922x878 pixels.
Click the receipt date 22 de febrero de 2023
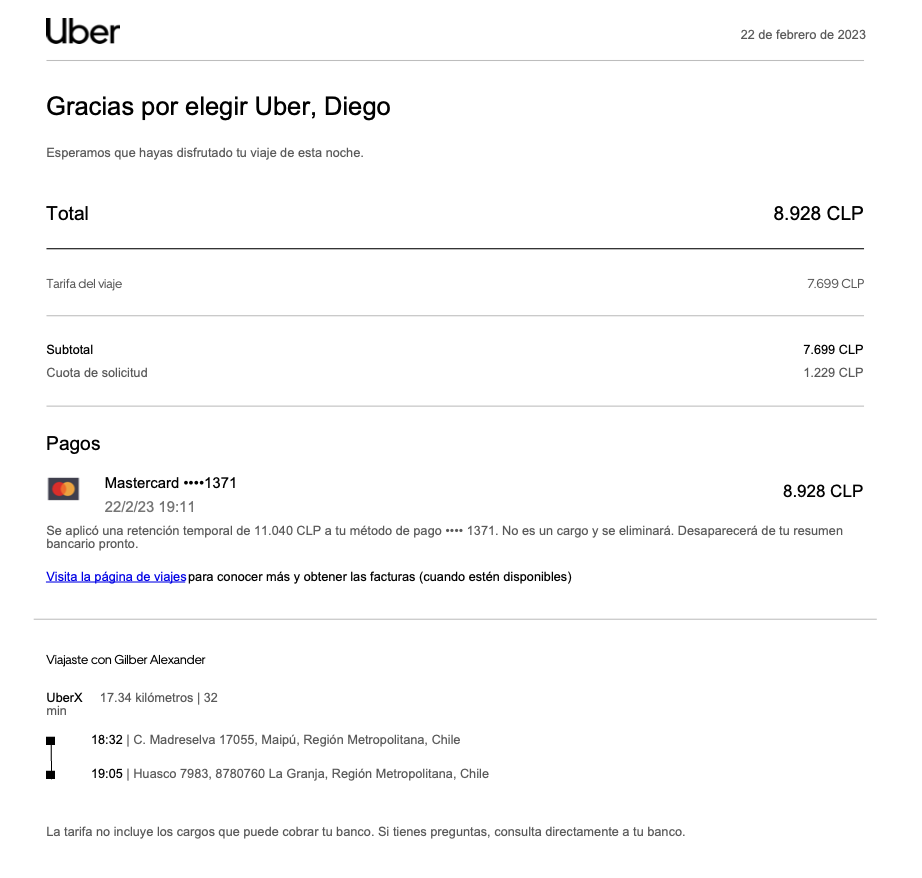pos(802,34)
